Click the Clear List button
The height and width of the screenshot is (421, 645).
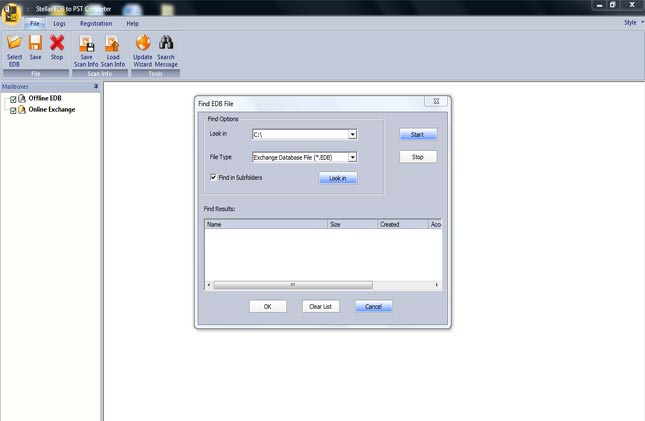coord(320,307)
